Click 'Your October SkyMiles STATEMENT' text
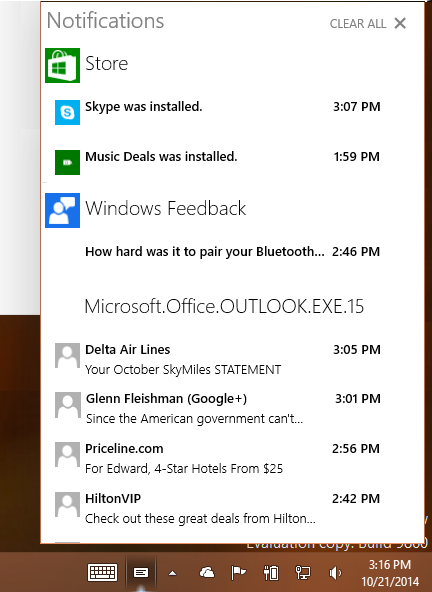Image resolution: width=432 pixels, height=592 pixels. click(183, 370)
